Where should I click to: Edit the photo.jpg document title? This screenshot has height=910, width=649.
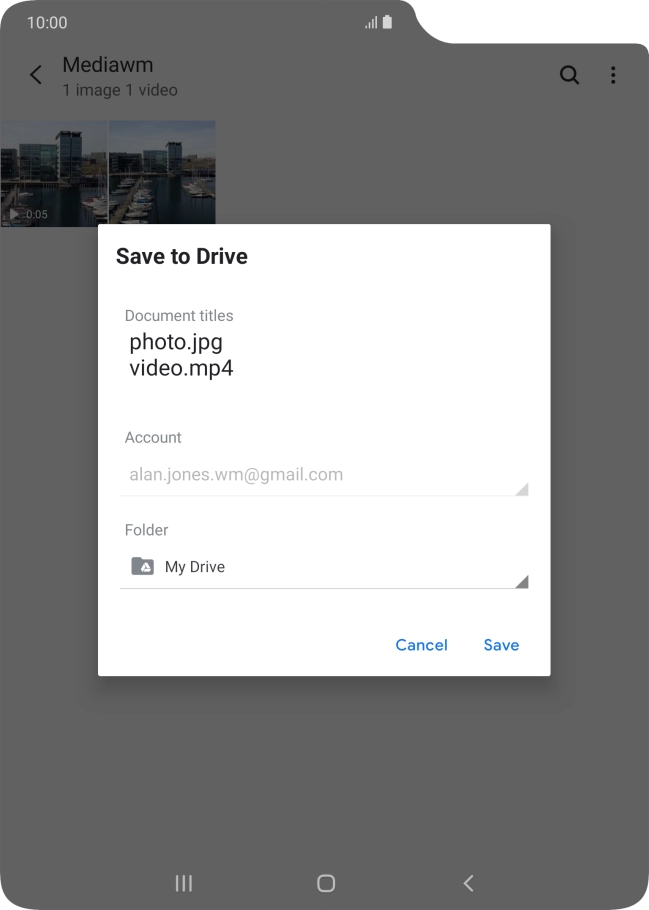(x=176, y=342)
